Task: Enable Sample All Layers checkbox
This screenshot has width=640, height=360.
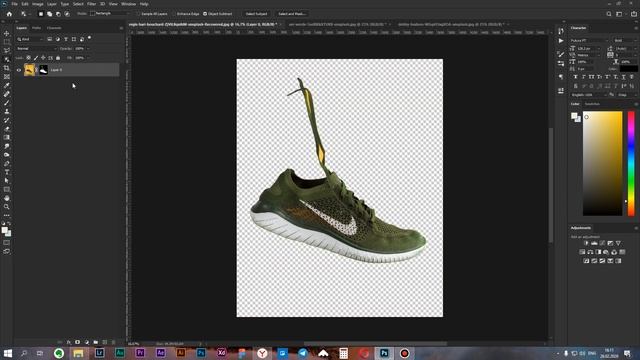Action: coord(139,14)
